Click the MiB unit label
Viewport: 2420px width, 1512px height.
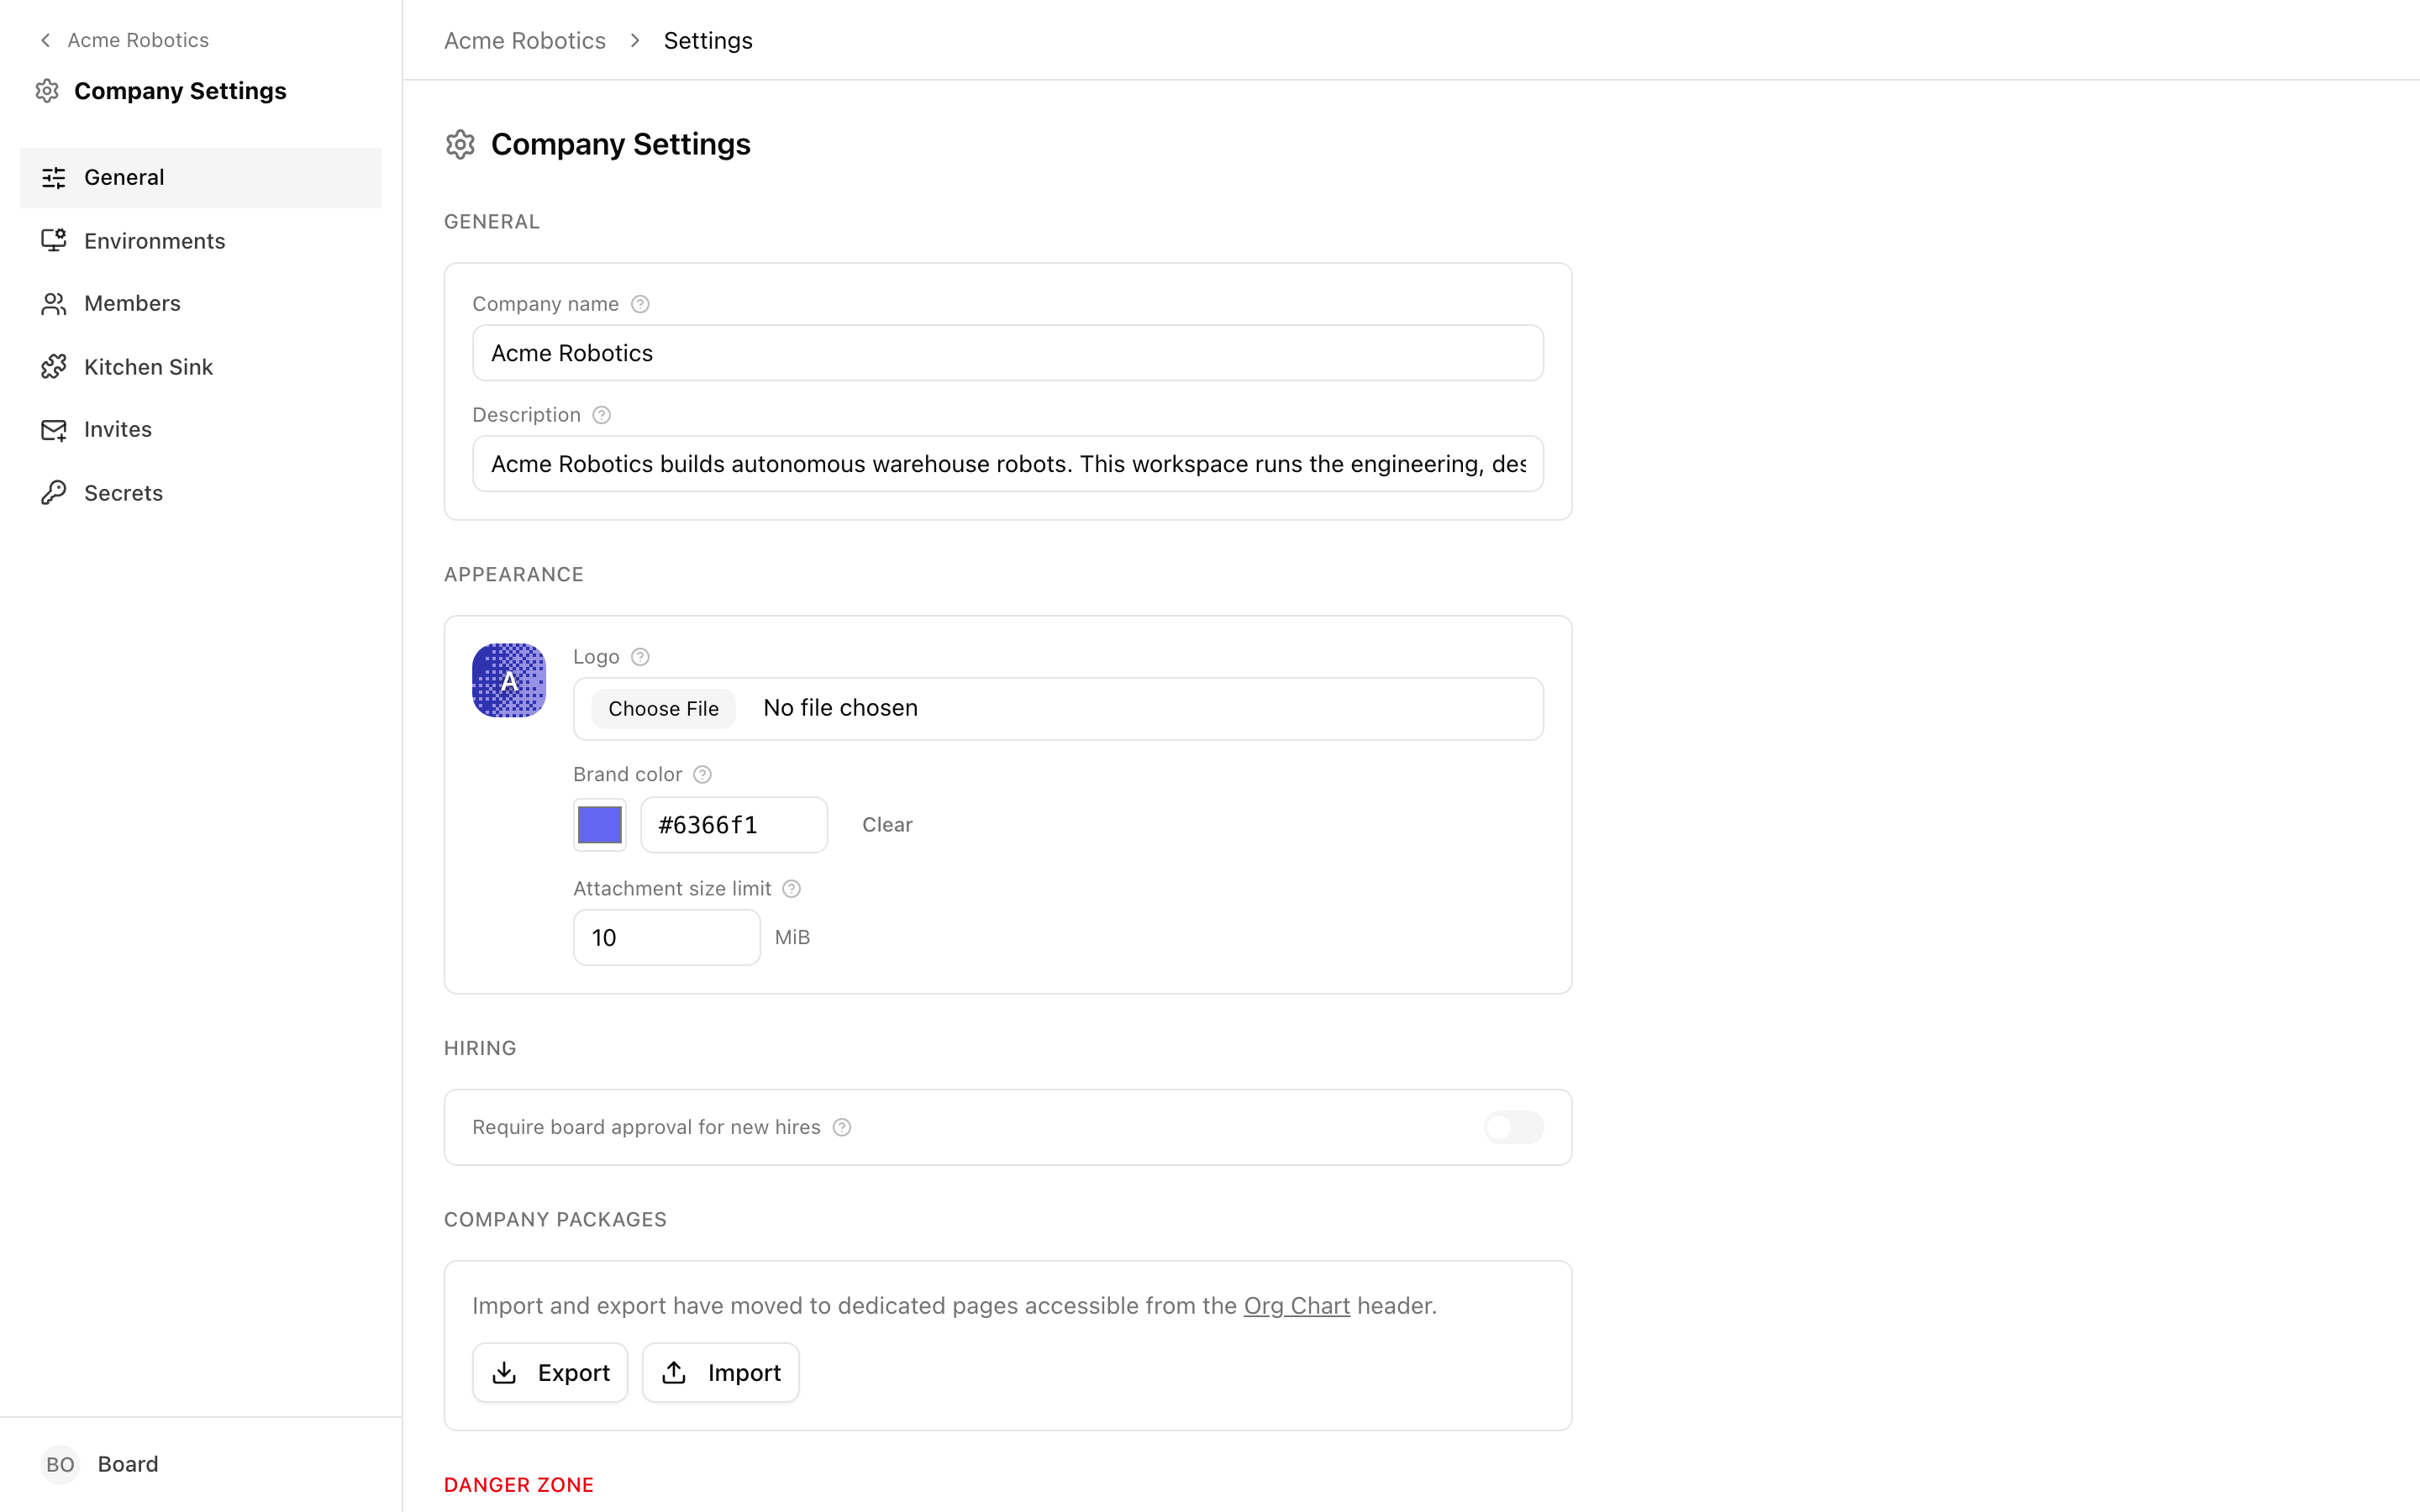(792, 938)
